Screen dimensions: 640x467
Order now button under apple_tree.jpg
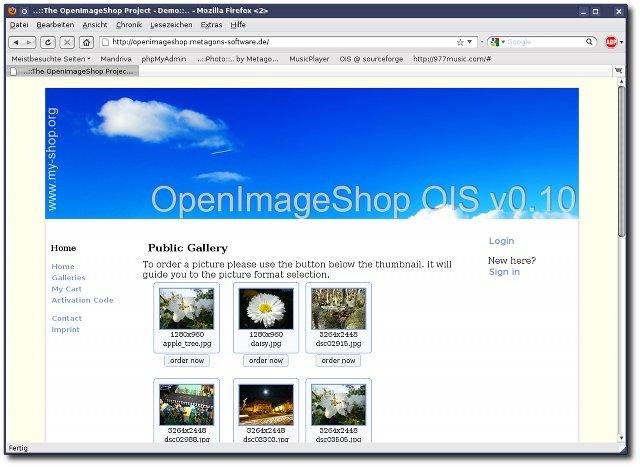187,360
